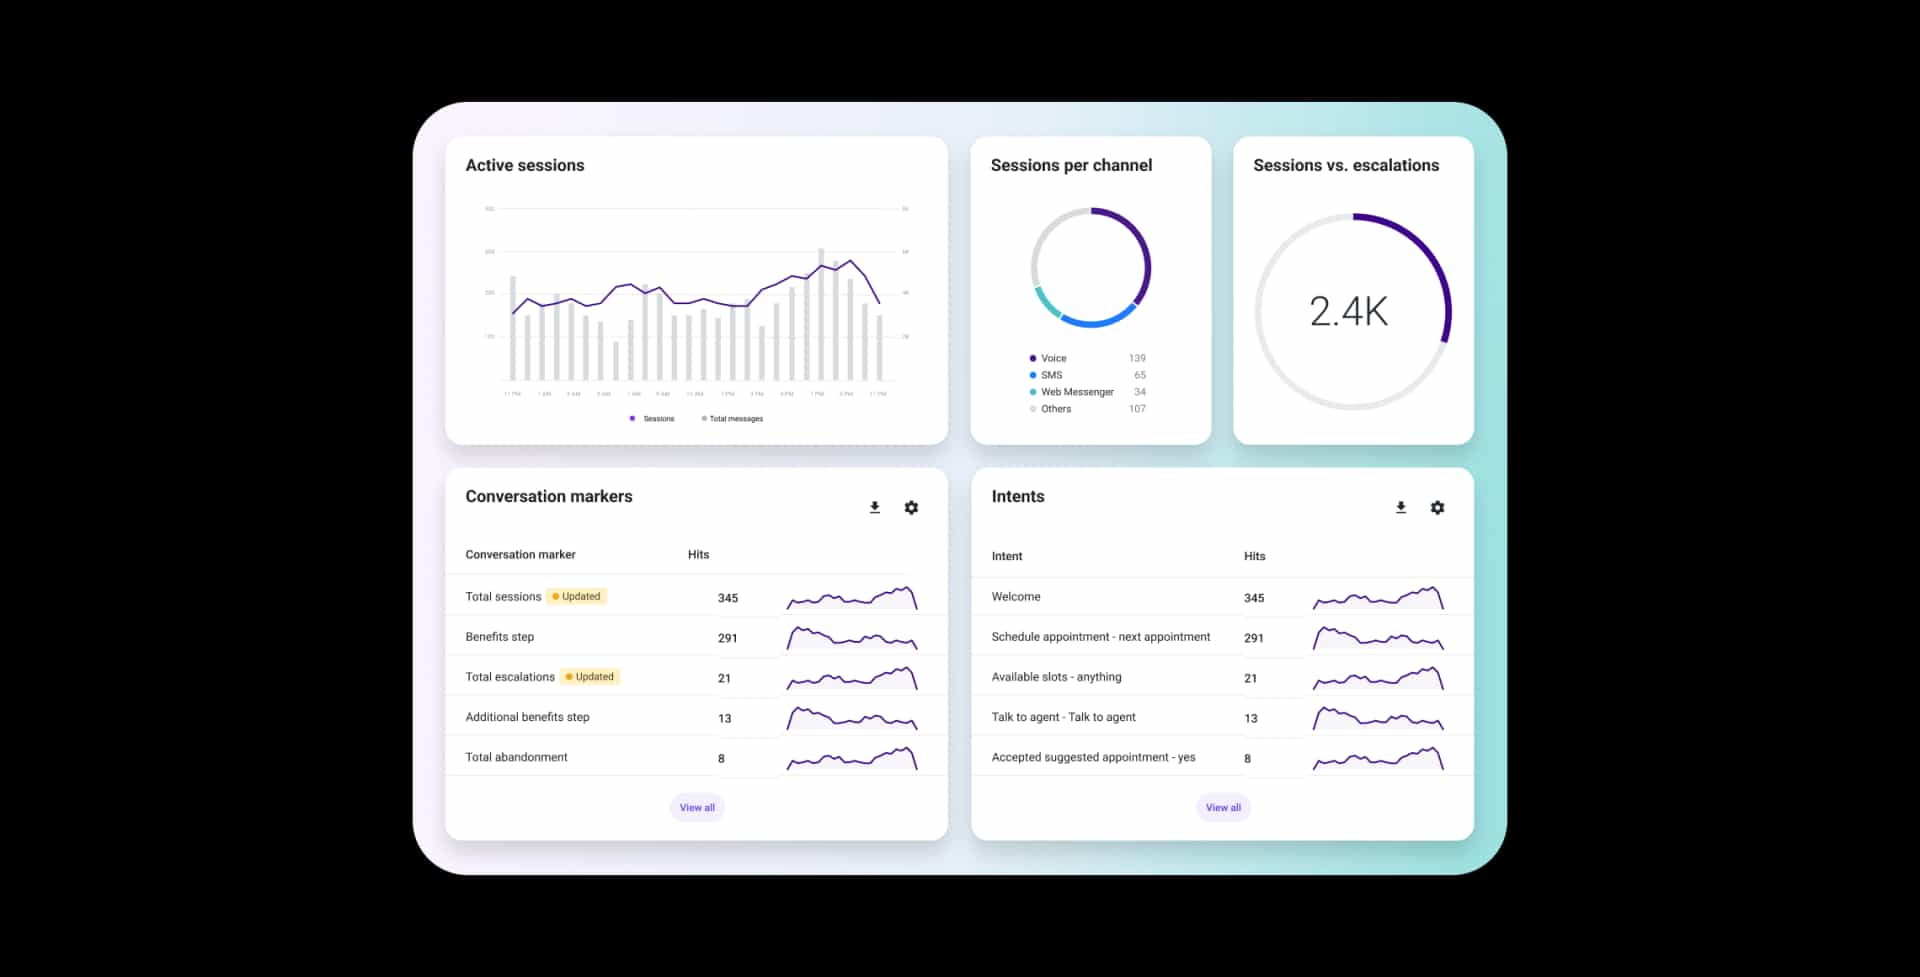1920x977 pixels.
Task: Select the Benefits step row
Action: [500, 637]
